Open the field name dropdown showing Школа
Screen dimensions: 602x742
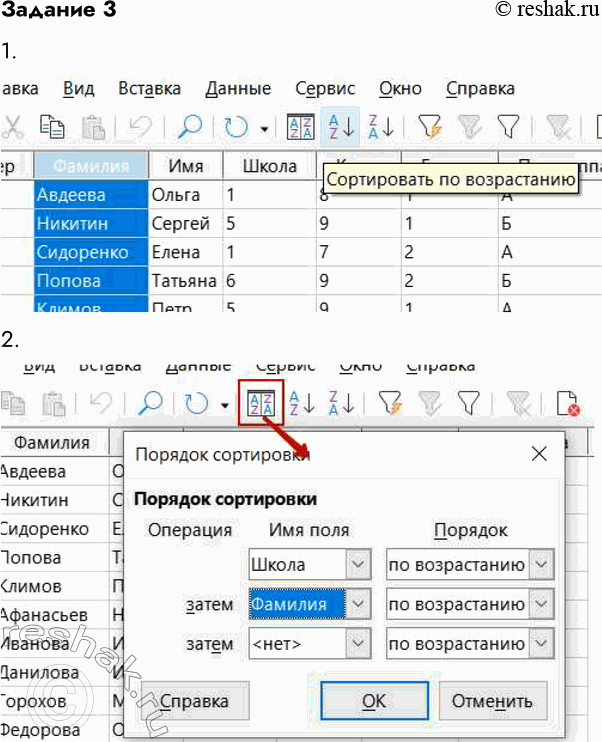pyautogui.click(x=358, y=566)
